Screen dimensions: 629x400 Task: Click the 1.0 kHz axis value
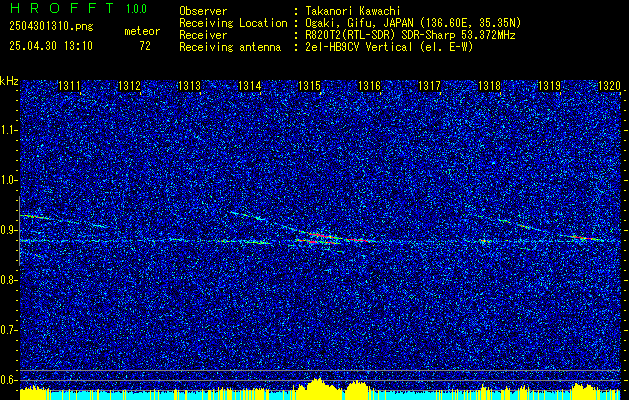click(x=8, y=180)
